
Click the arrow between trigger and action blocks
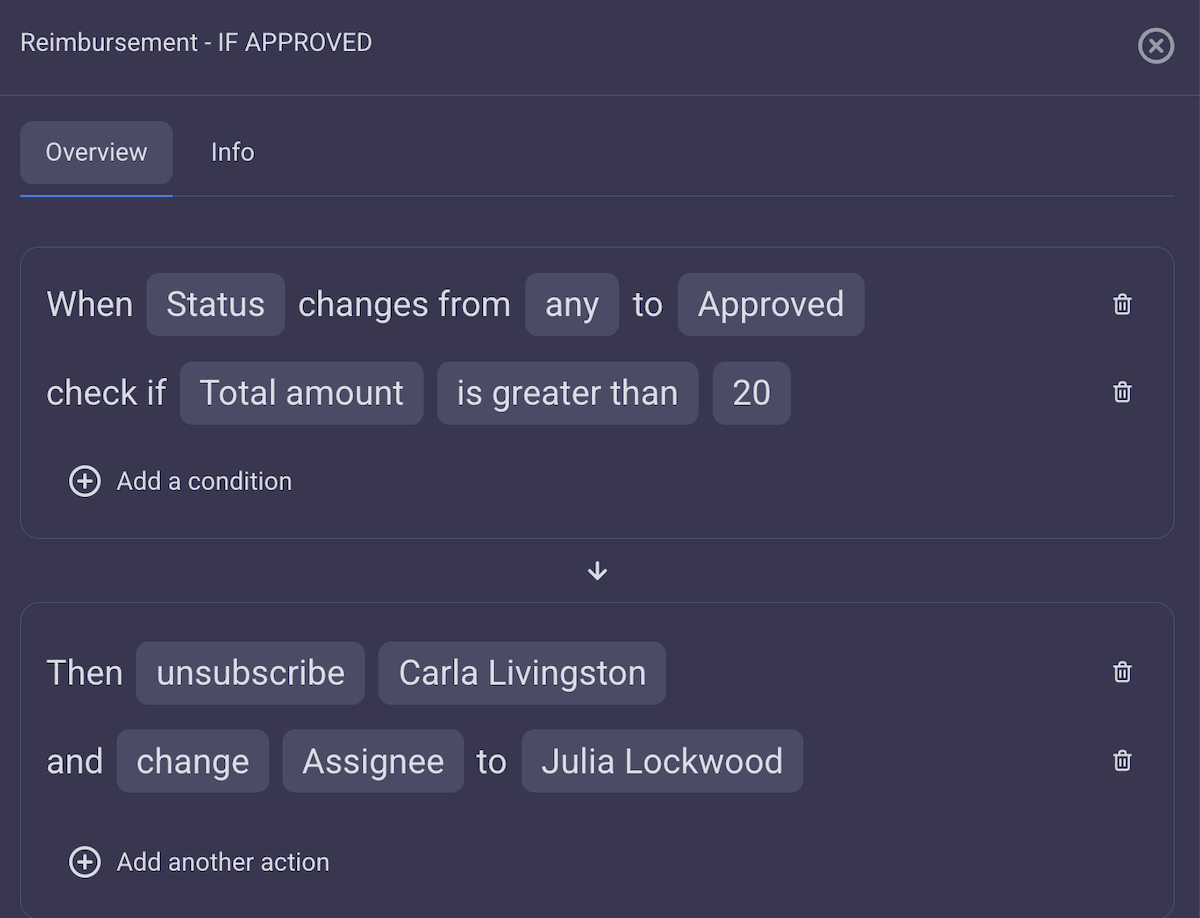coord(597,570)
